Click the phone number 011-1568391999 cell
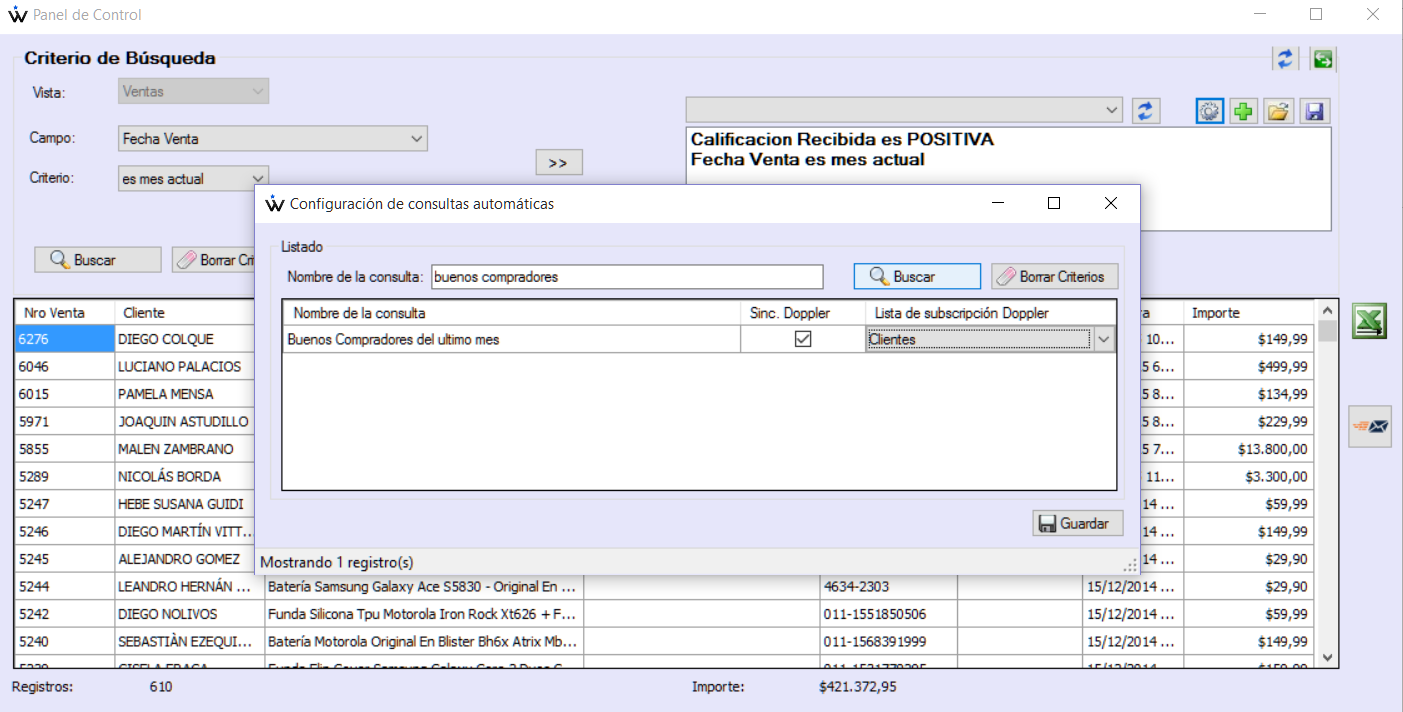 (888, 641)
